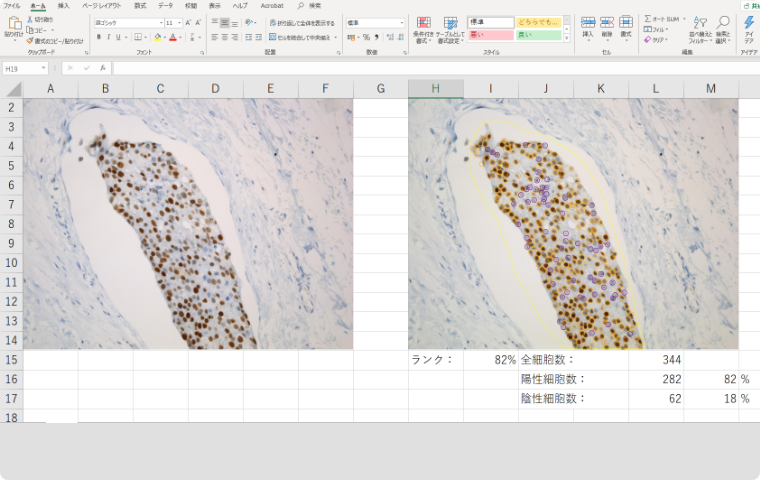Toggle wrap text (折り返して全体を表示する)
760x480 pixels.
pos(299,22)
